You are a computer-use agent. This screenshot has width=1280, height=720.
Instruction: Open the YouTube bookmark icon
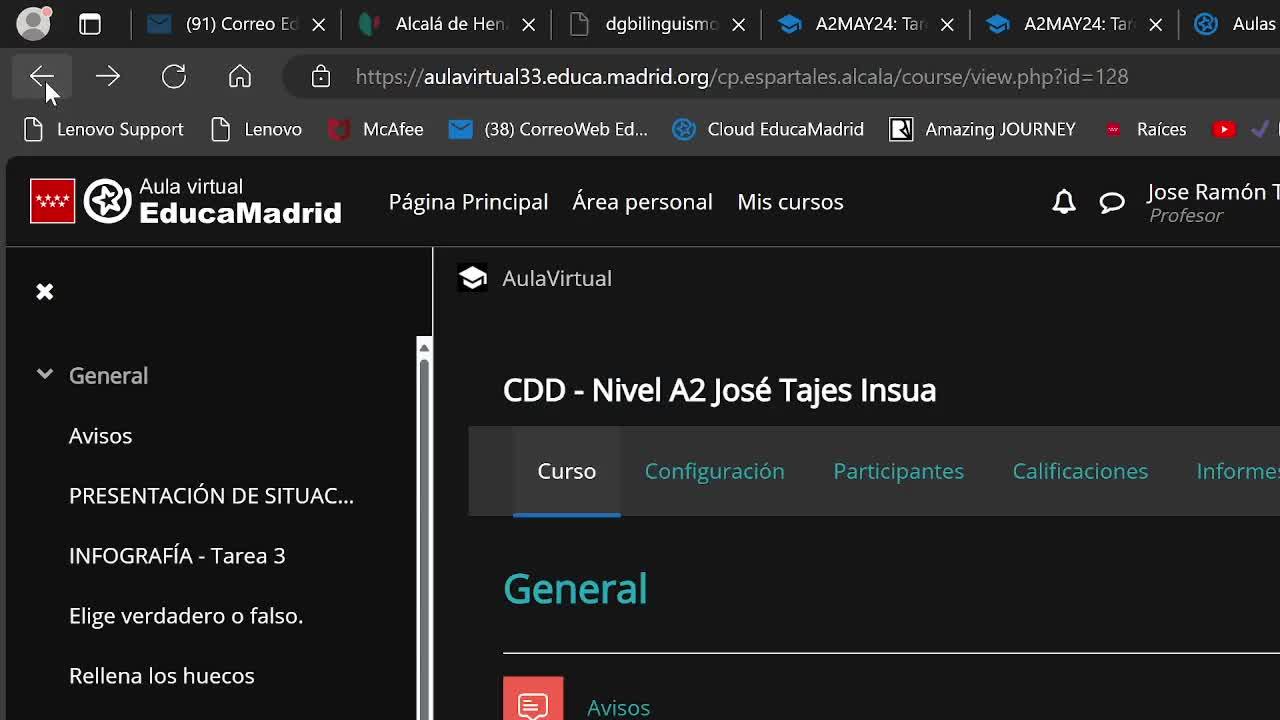[1224, 129]
